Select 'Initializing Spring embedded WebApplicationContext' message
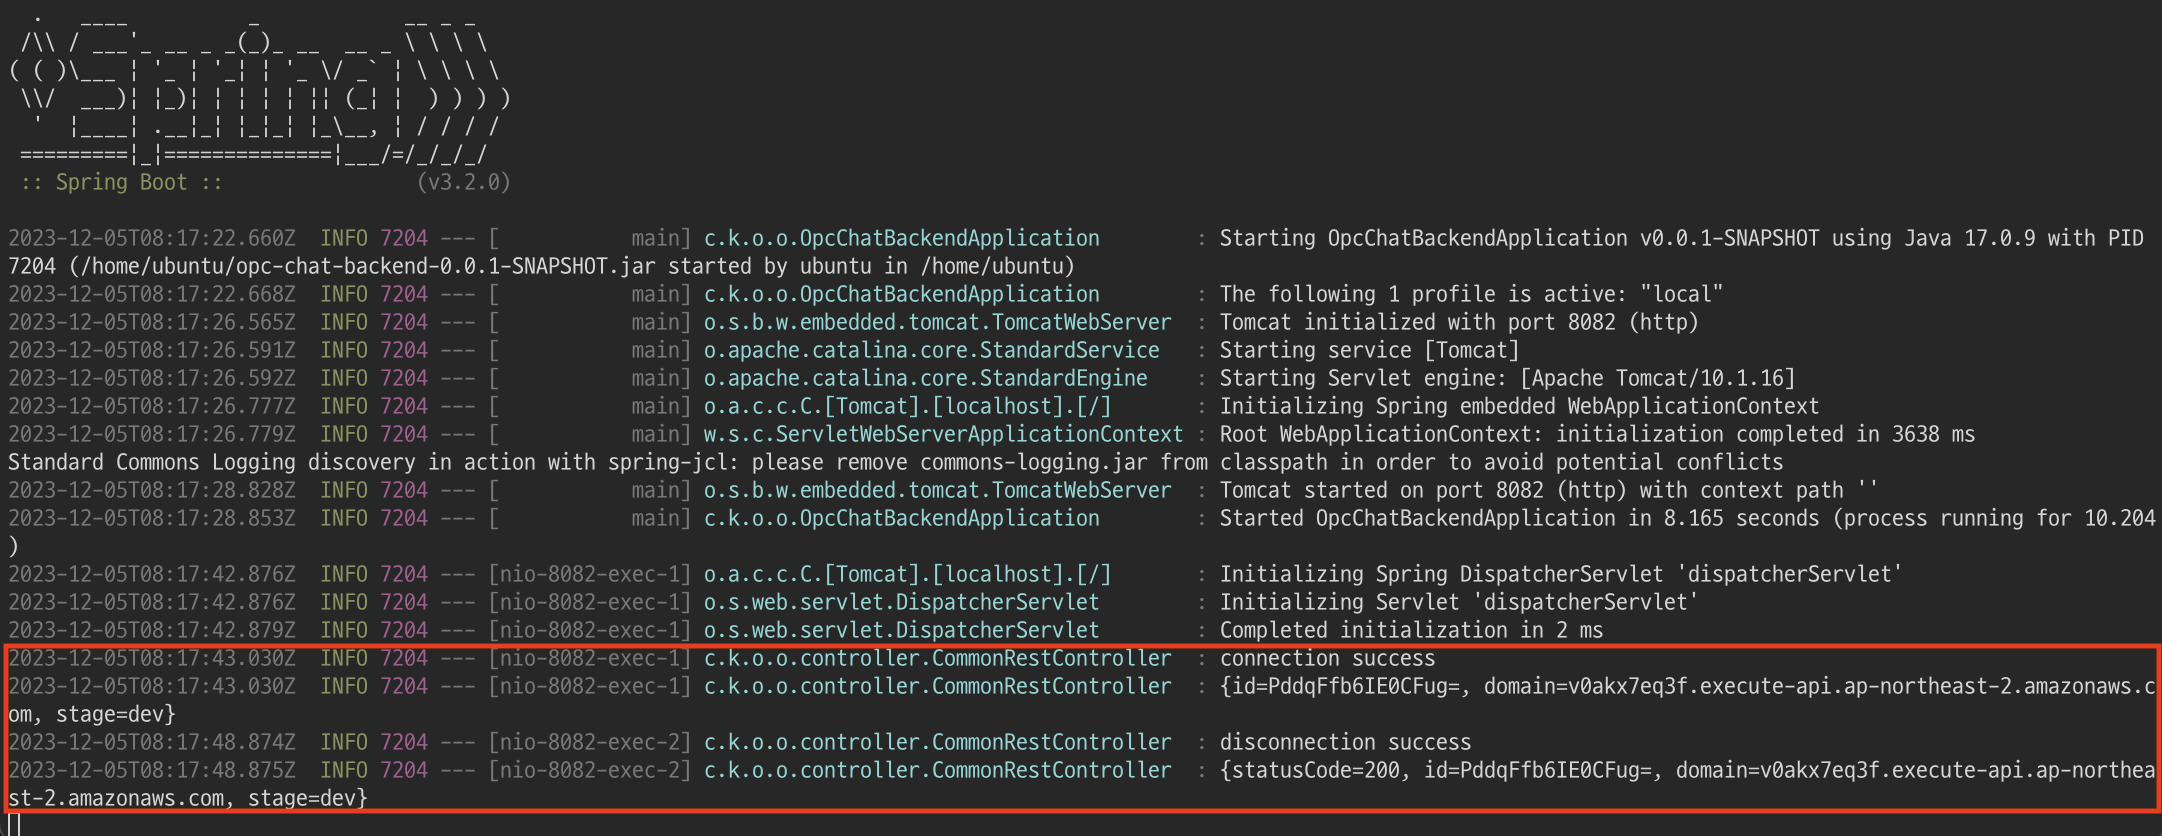 click(x=1519, y=406)
